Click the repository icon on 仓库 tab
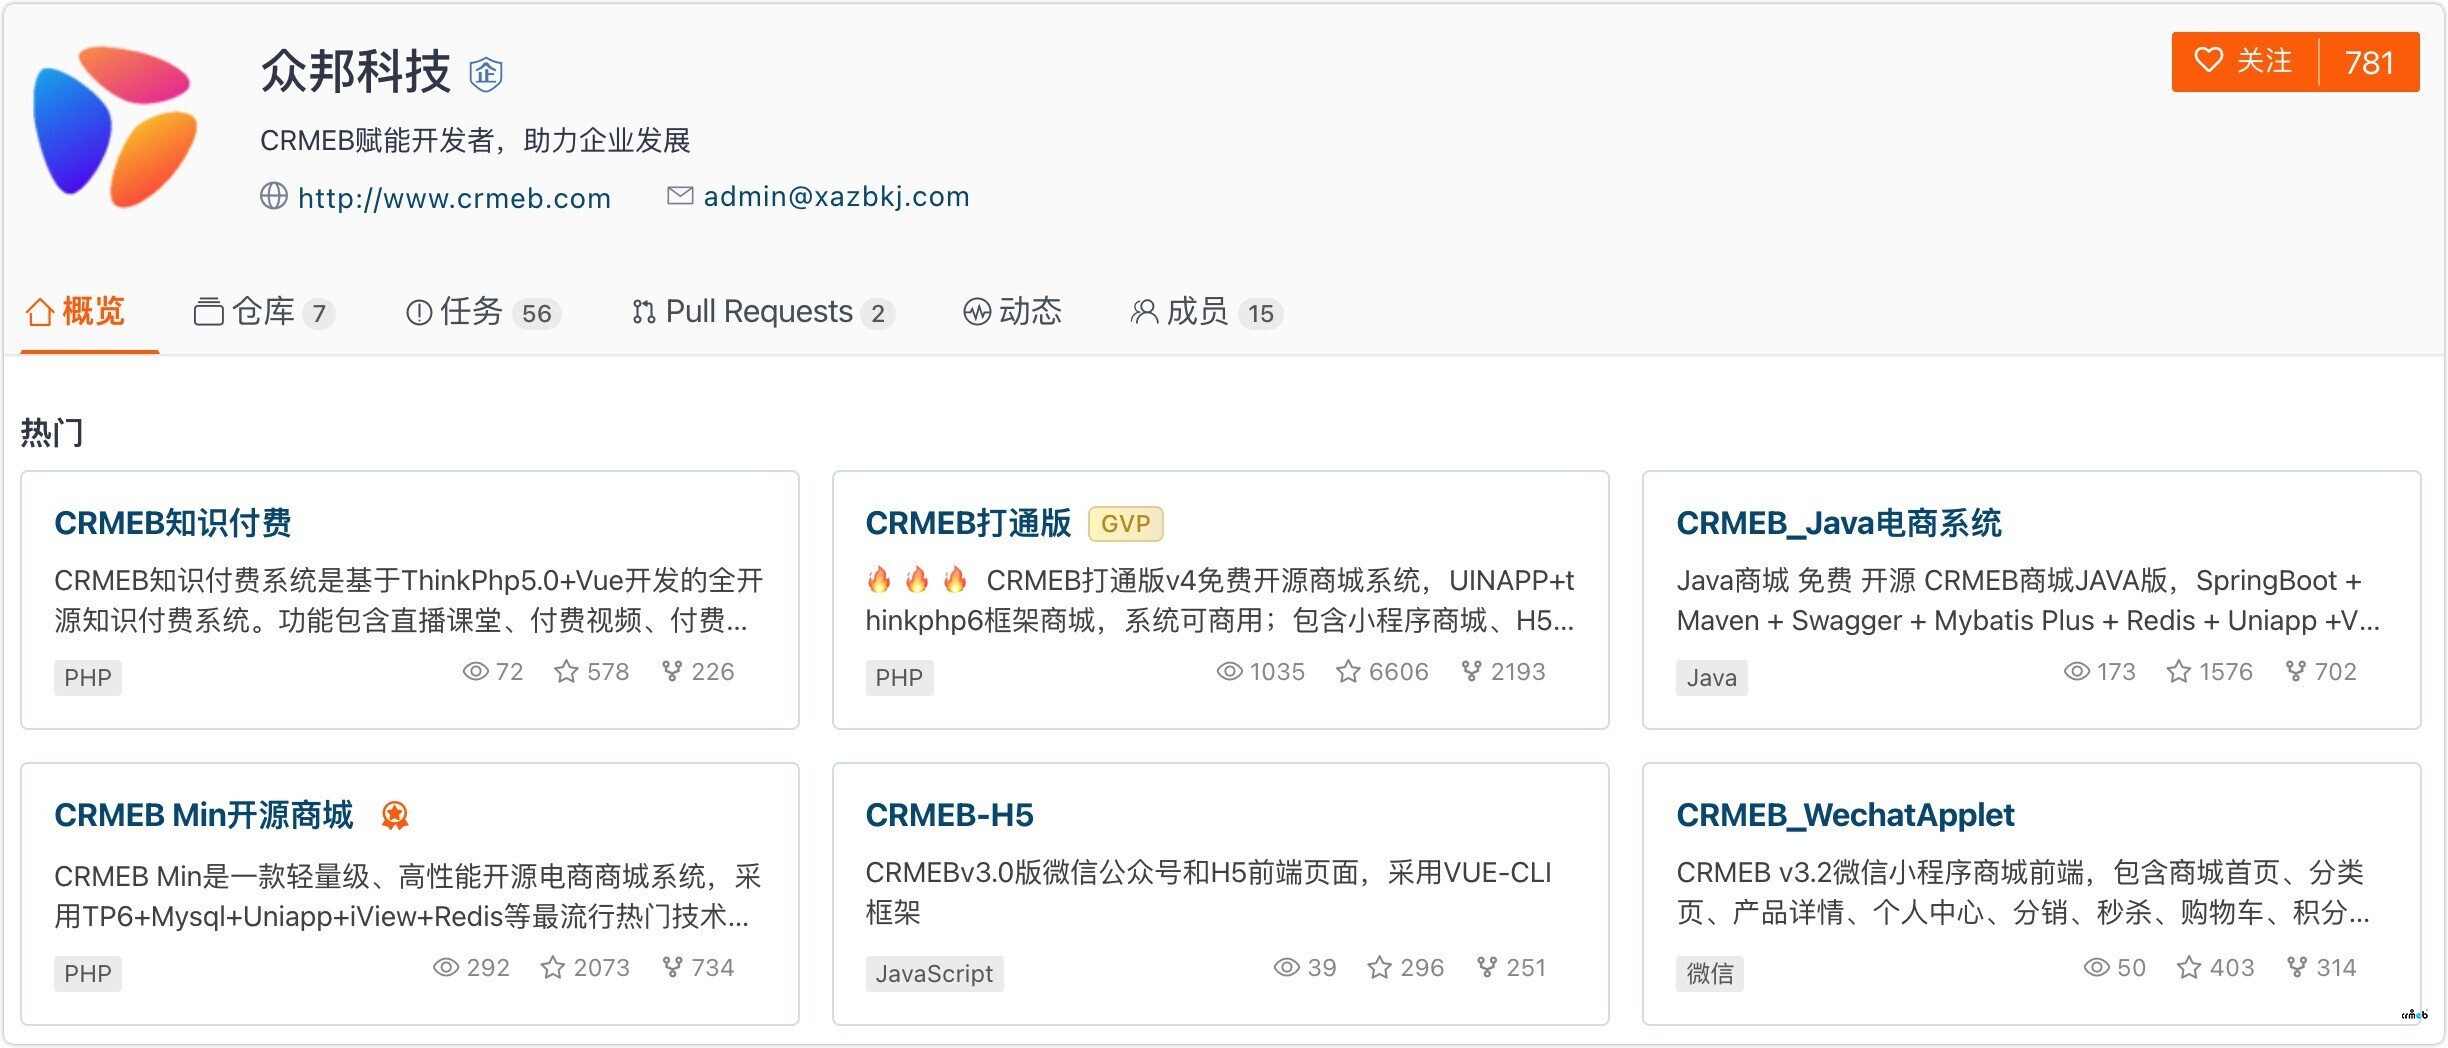 208,313
